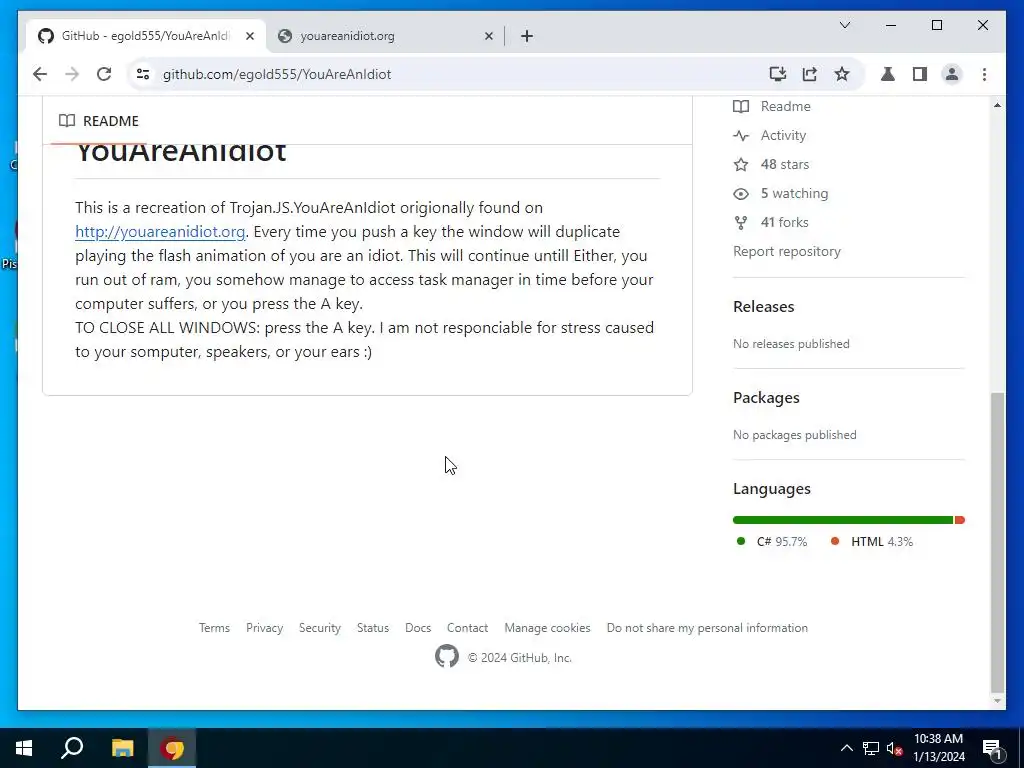Select HTML 4.3% language entry
Screen dimensions: 1024x768
872,541
